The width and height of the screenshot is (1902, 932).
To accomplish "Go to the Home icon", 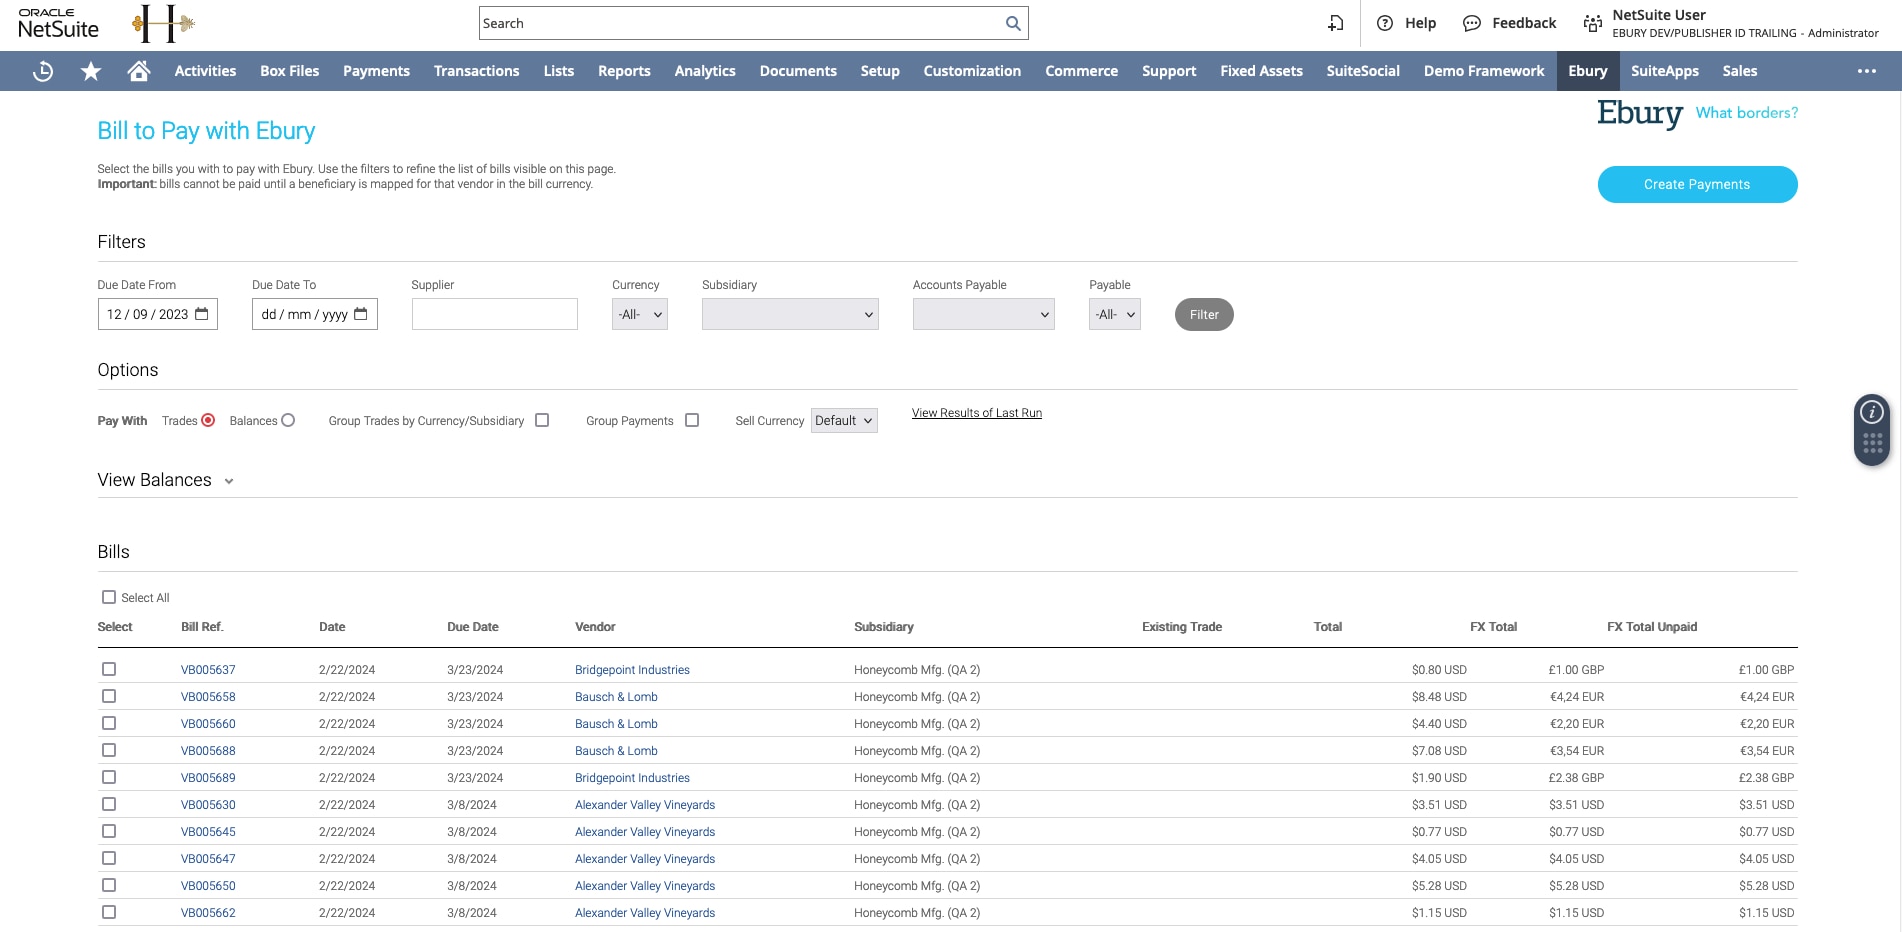I will click(139, 71).
